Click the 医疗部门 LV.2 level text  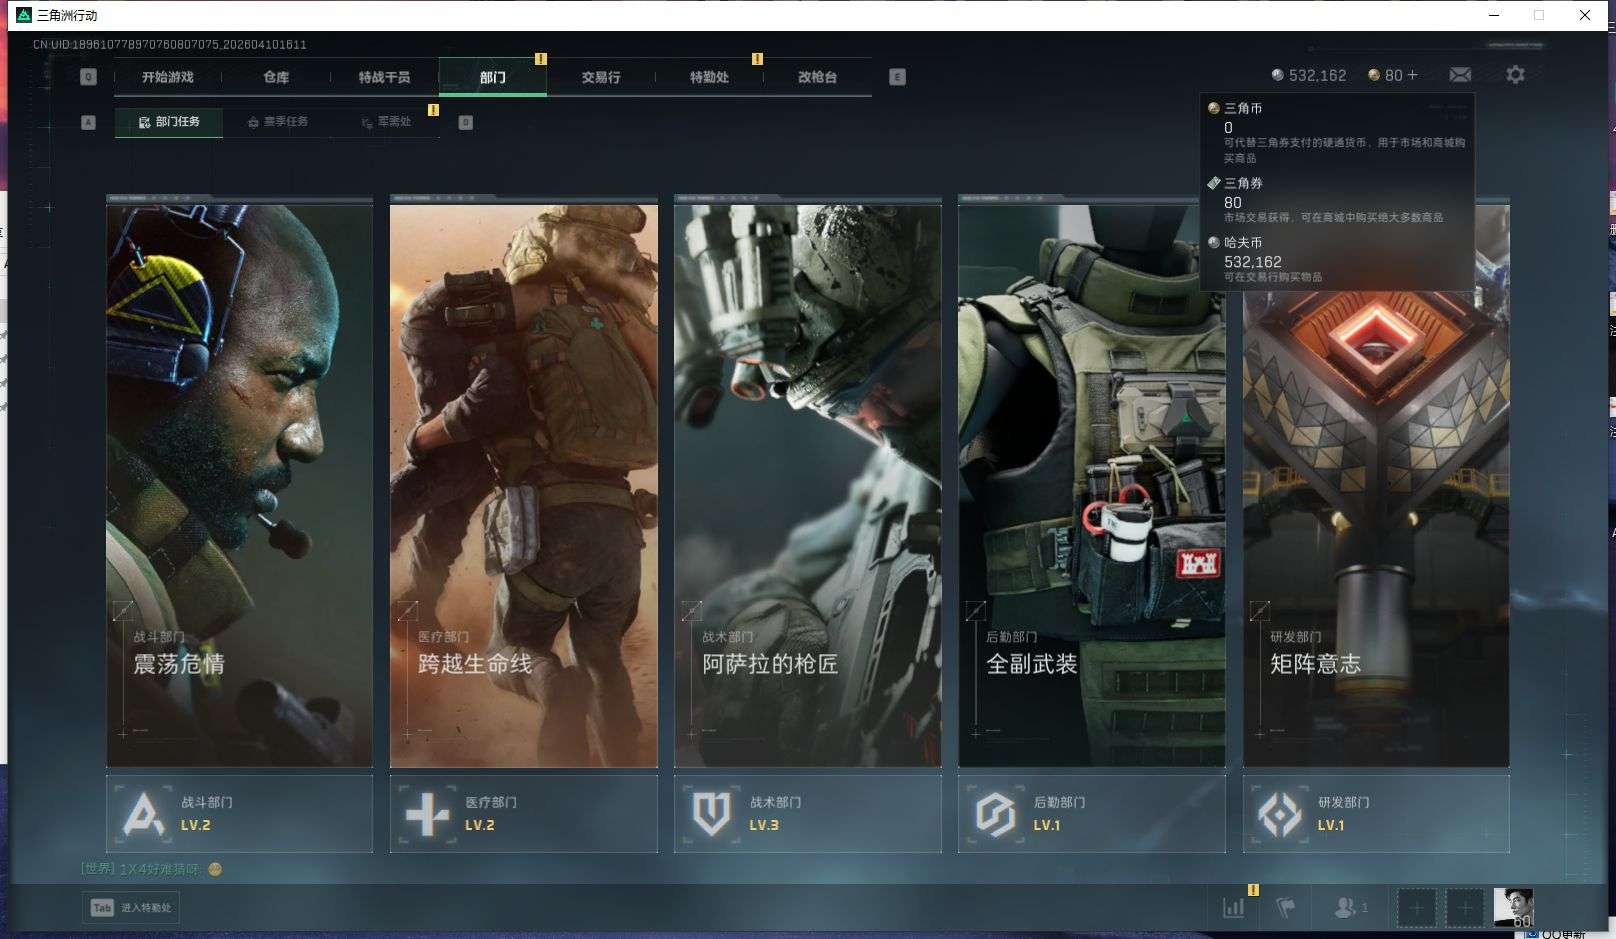(480, 825)
